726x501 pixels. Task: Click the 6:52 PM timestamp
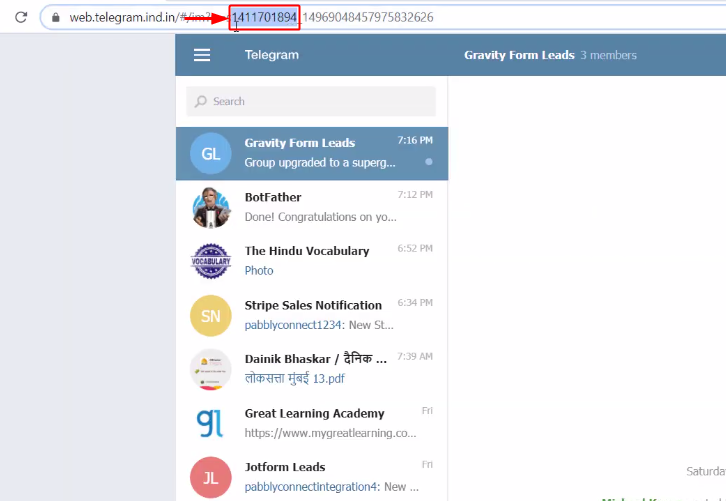415,248
